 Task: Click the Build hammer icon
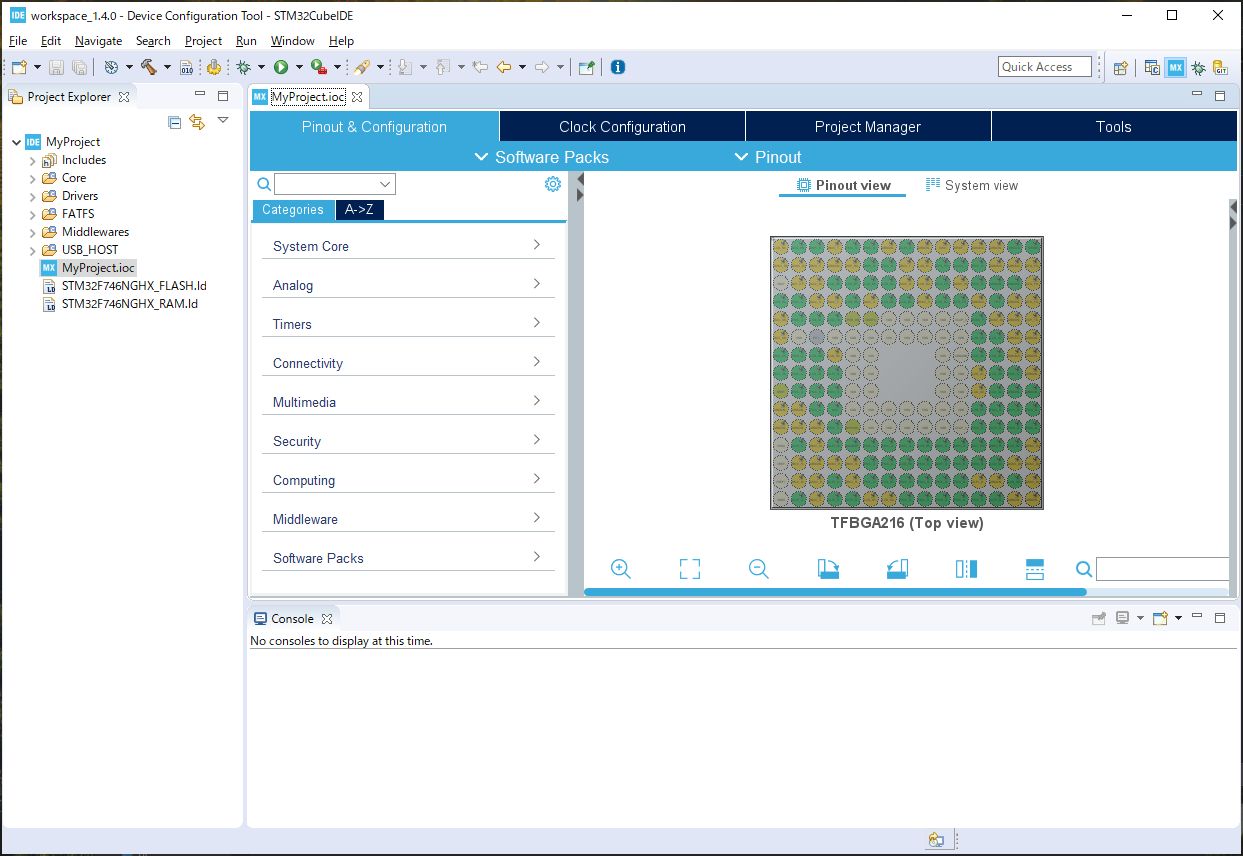tap(149, 67)
